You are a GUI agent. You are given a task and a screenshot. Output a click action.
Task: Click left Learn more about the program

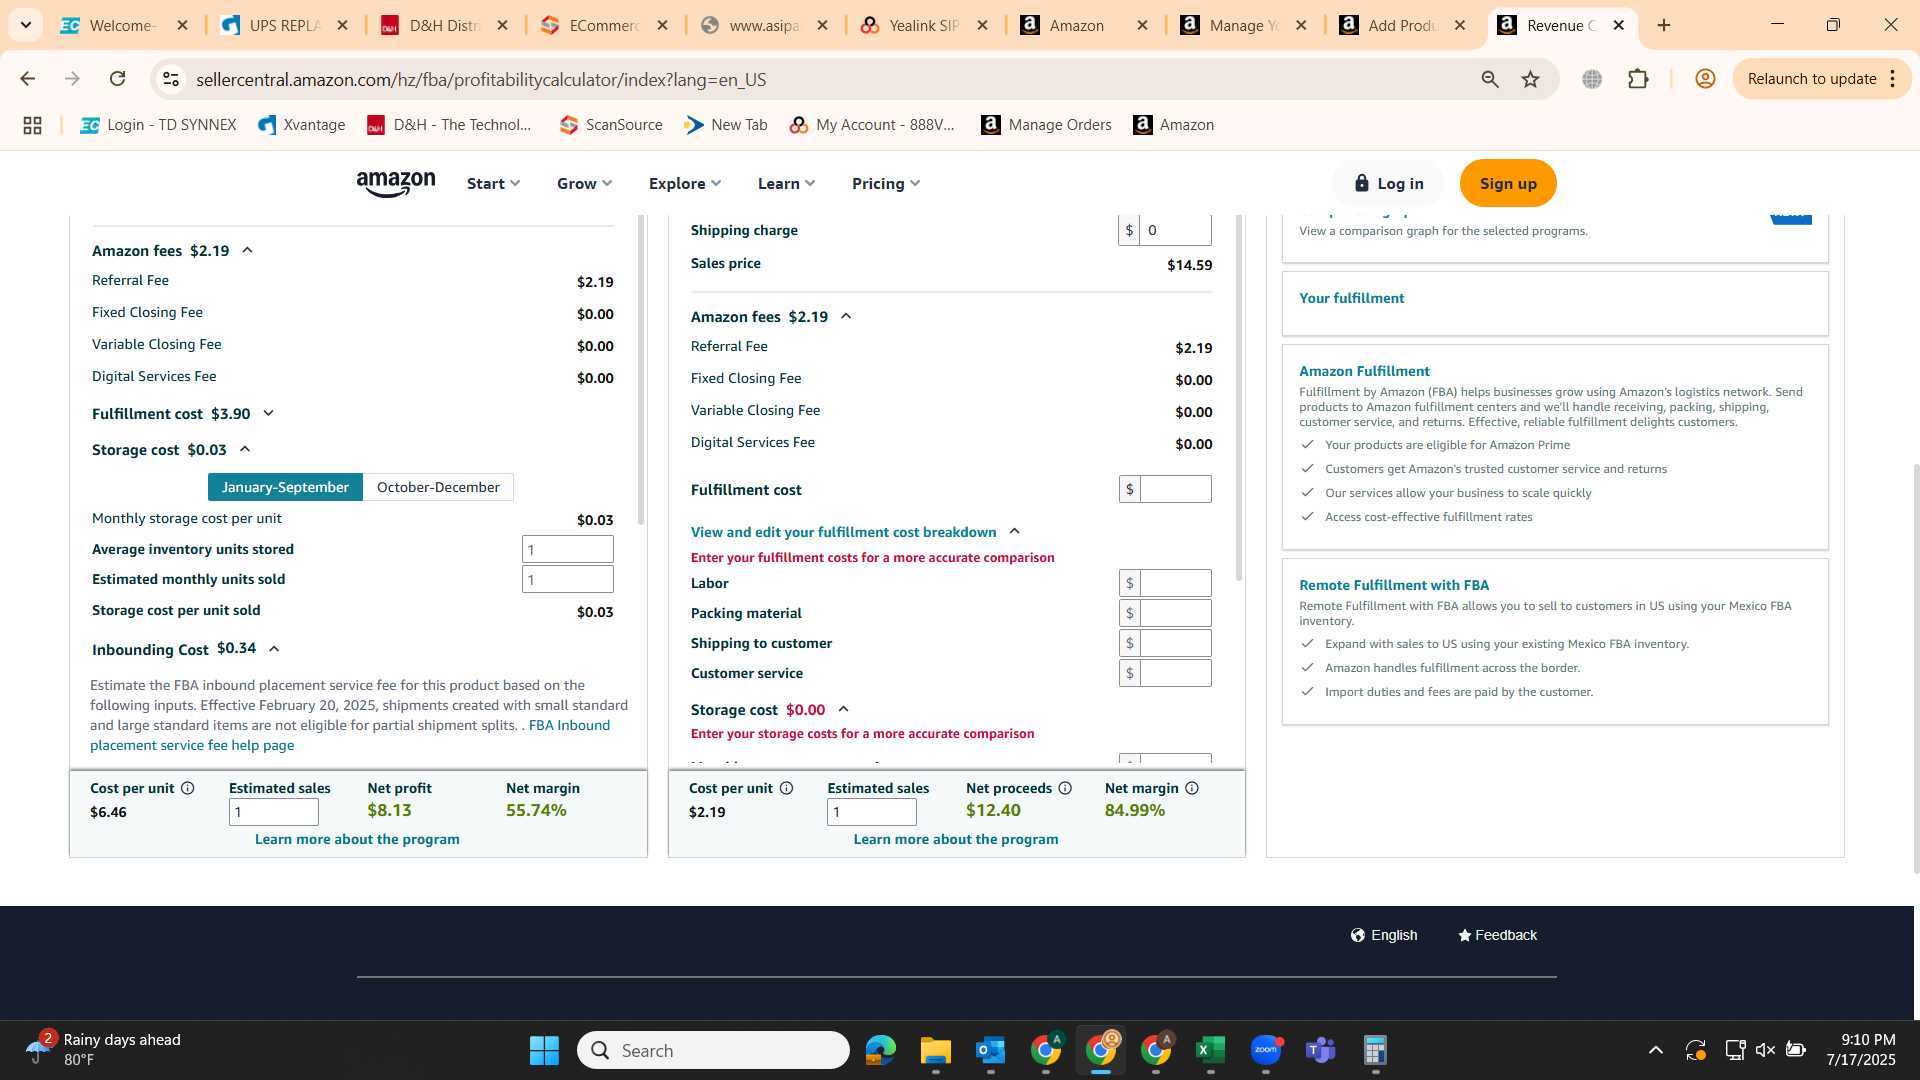click(357, 840)
